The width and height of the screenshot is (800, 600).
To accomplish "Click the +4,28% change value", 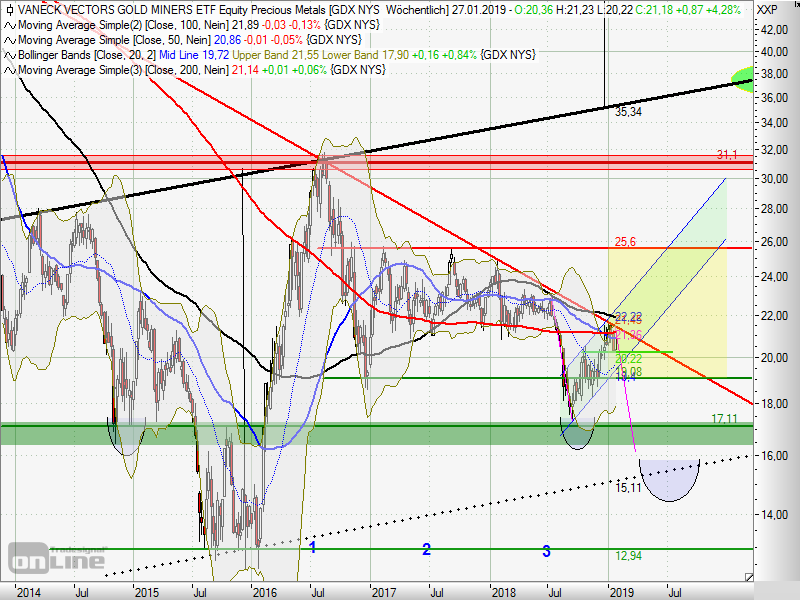I will tap(722, 10).
